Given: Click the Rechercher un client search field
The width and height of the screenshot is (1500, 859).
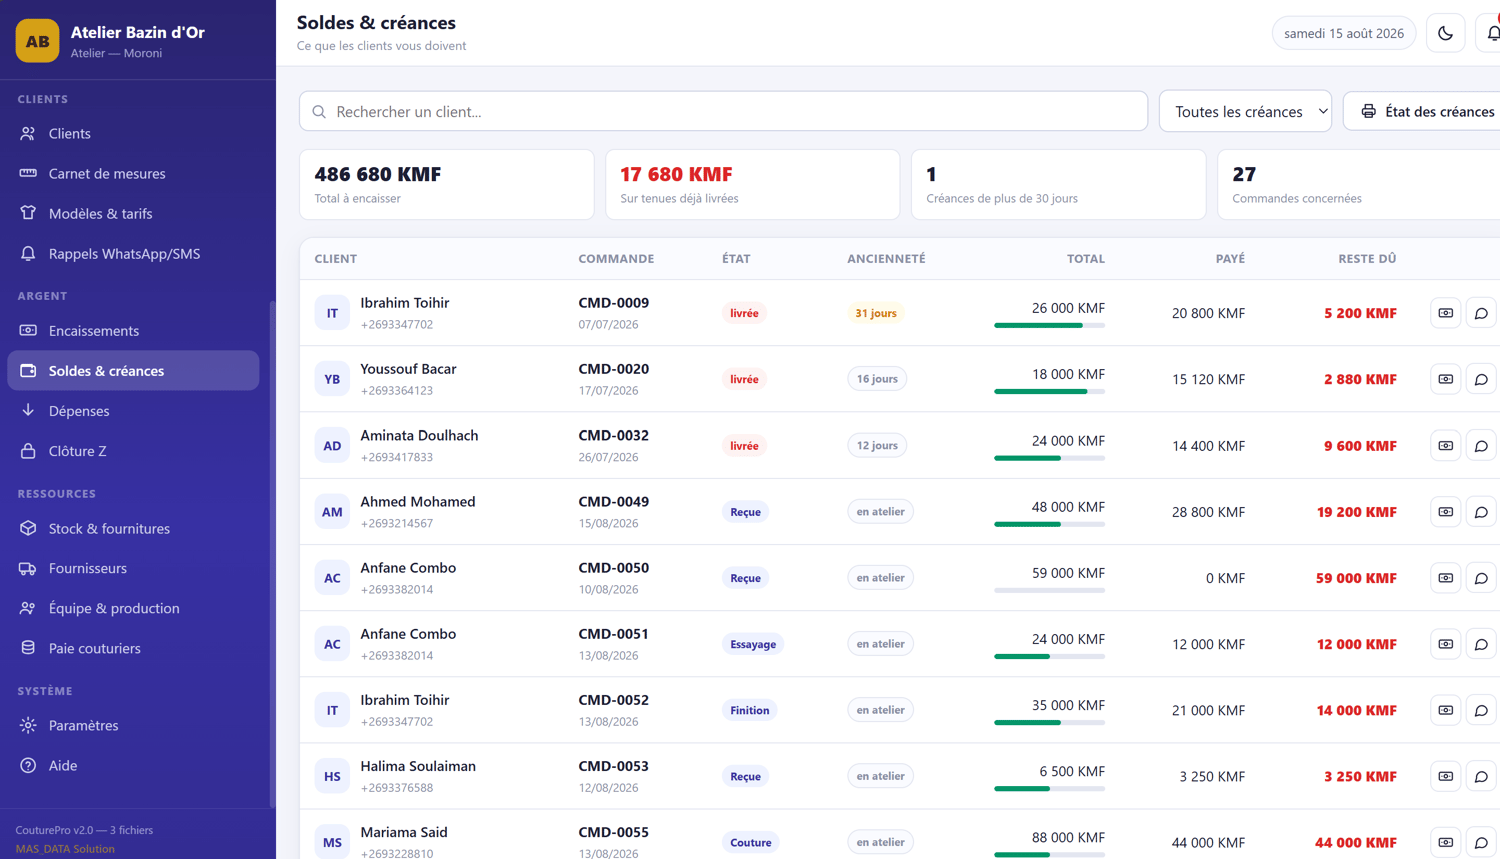Looking at the screenshot, I should pos(723,111).
